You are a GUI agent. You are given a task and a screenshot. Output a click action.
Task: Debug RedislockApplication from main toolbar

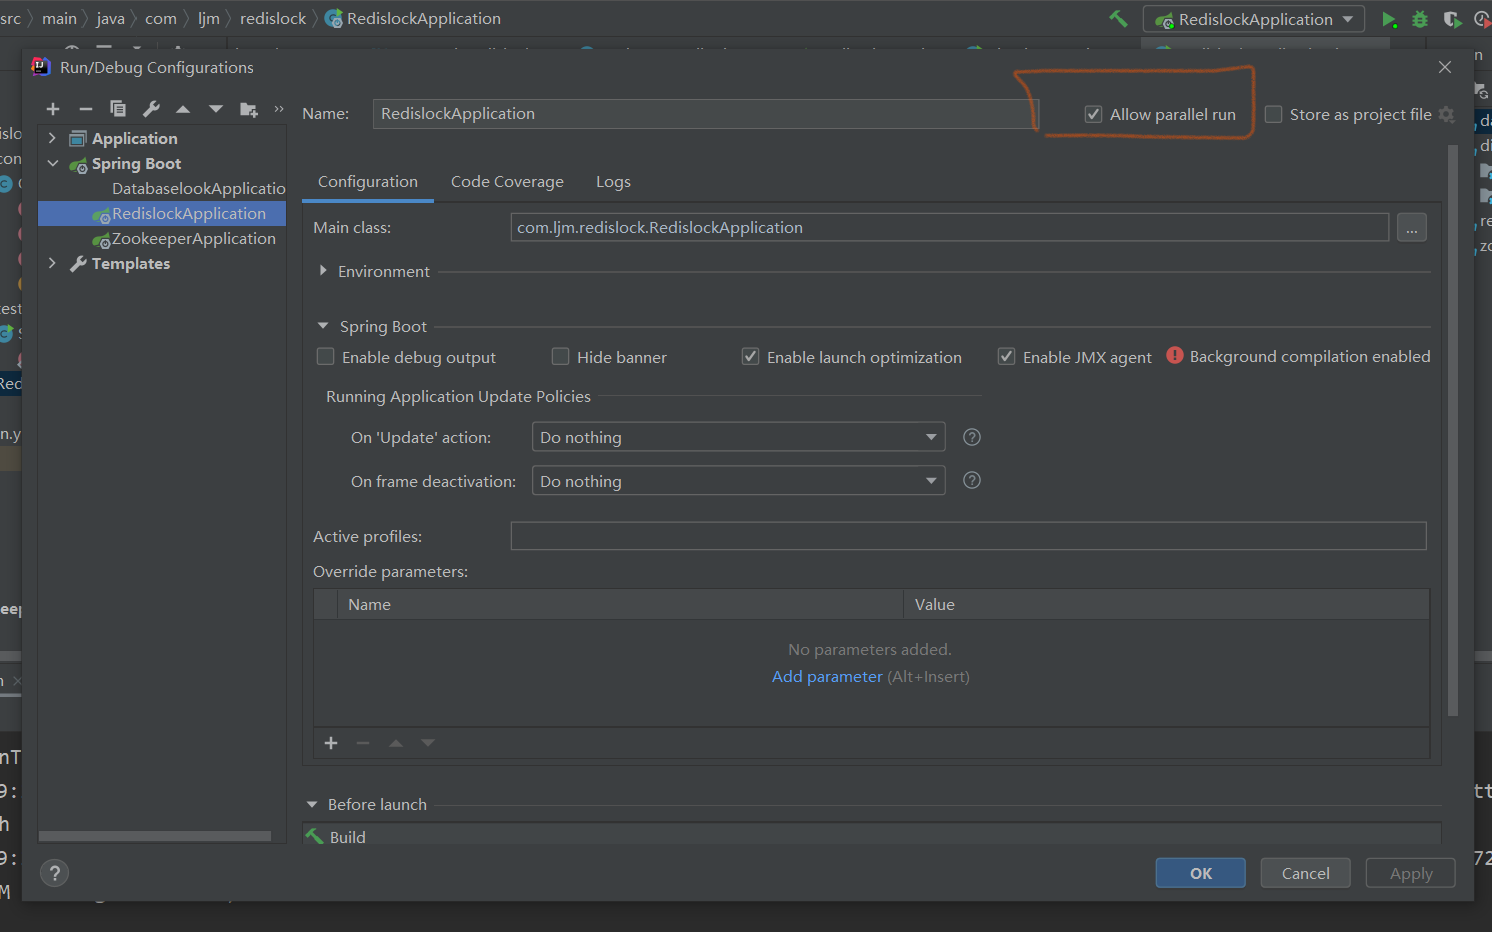(1420, 19)
